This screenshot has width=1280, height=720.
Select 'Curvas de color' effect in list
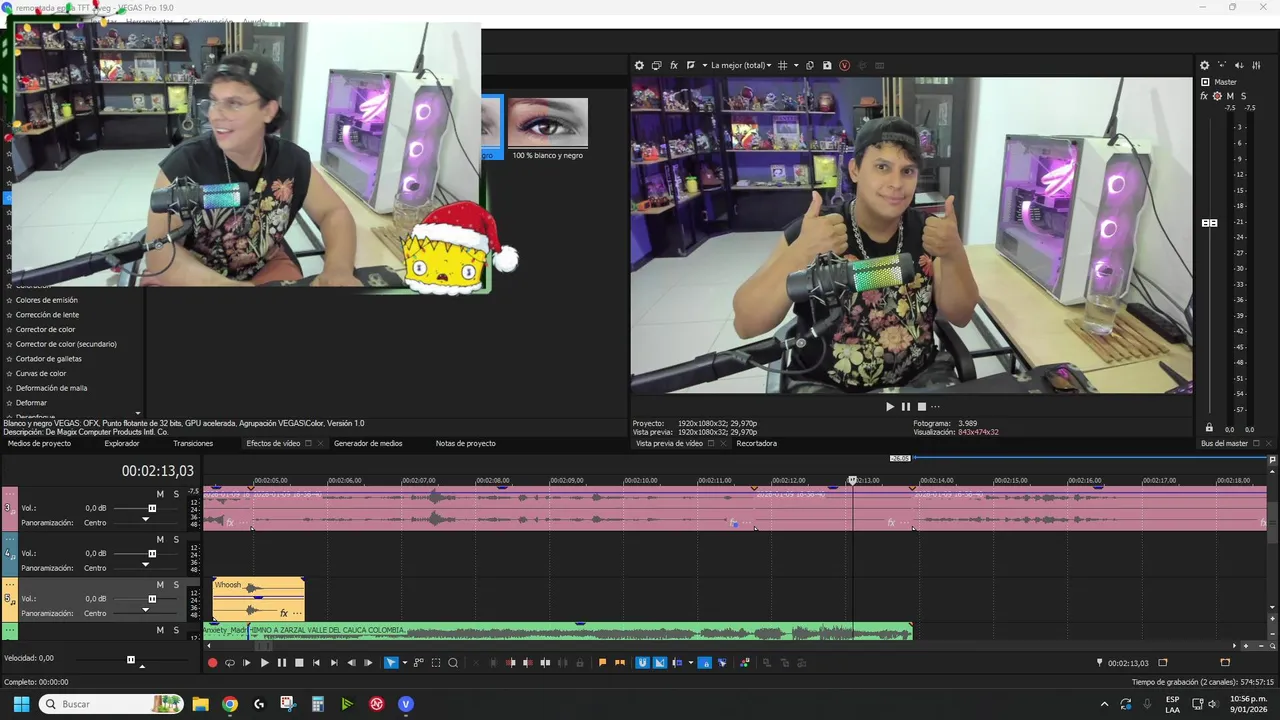click(41, 373)
